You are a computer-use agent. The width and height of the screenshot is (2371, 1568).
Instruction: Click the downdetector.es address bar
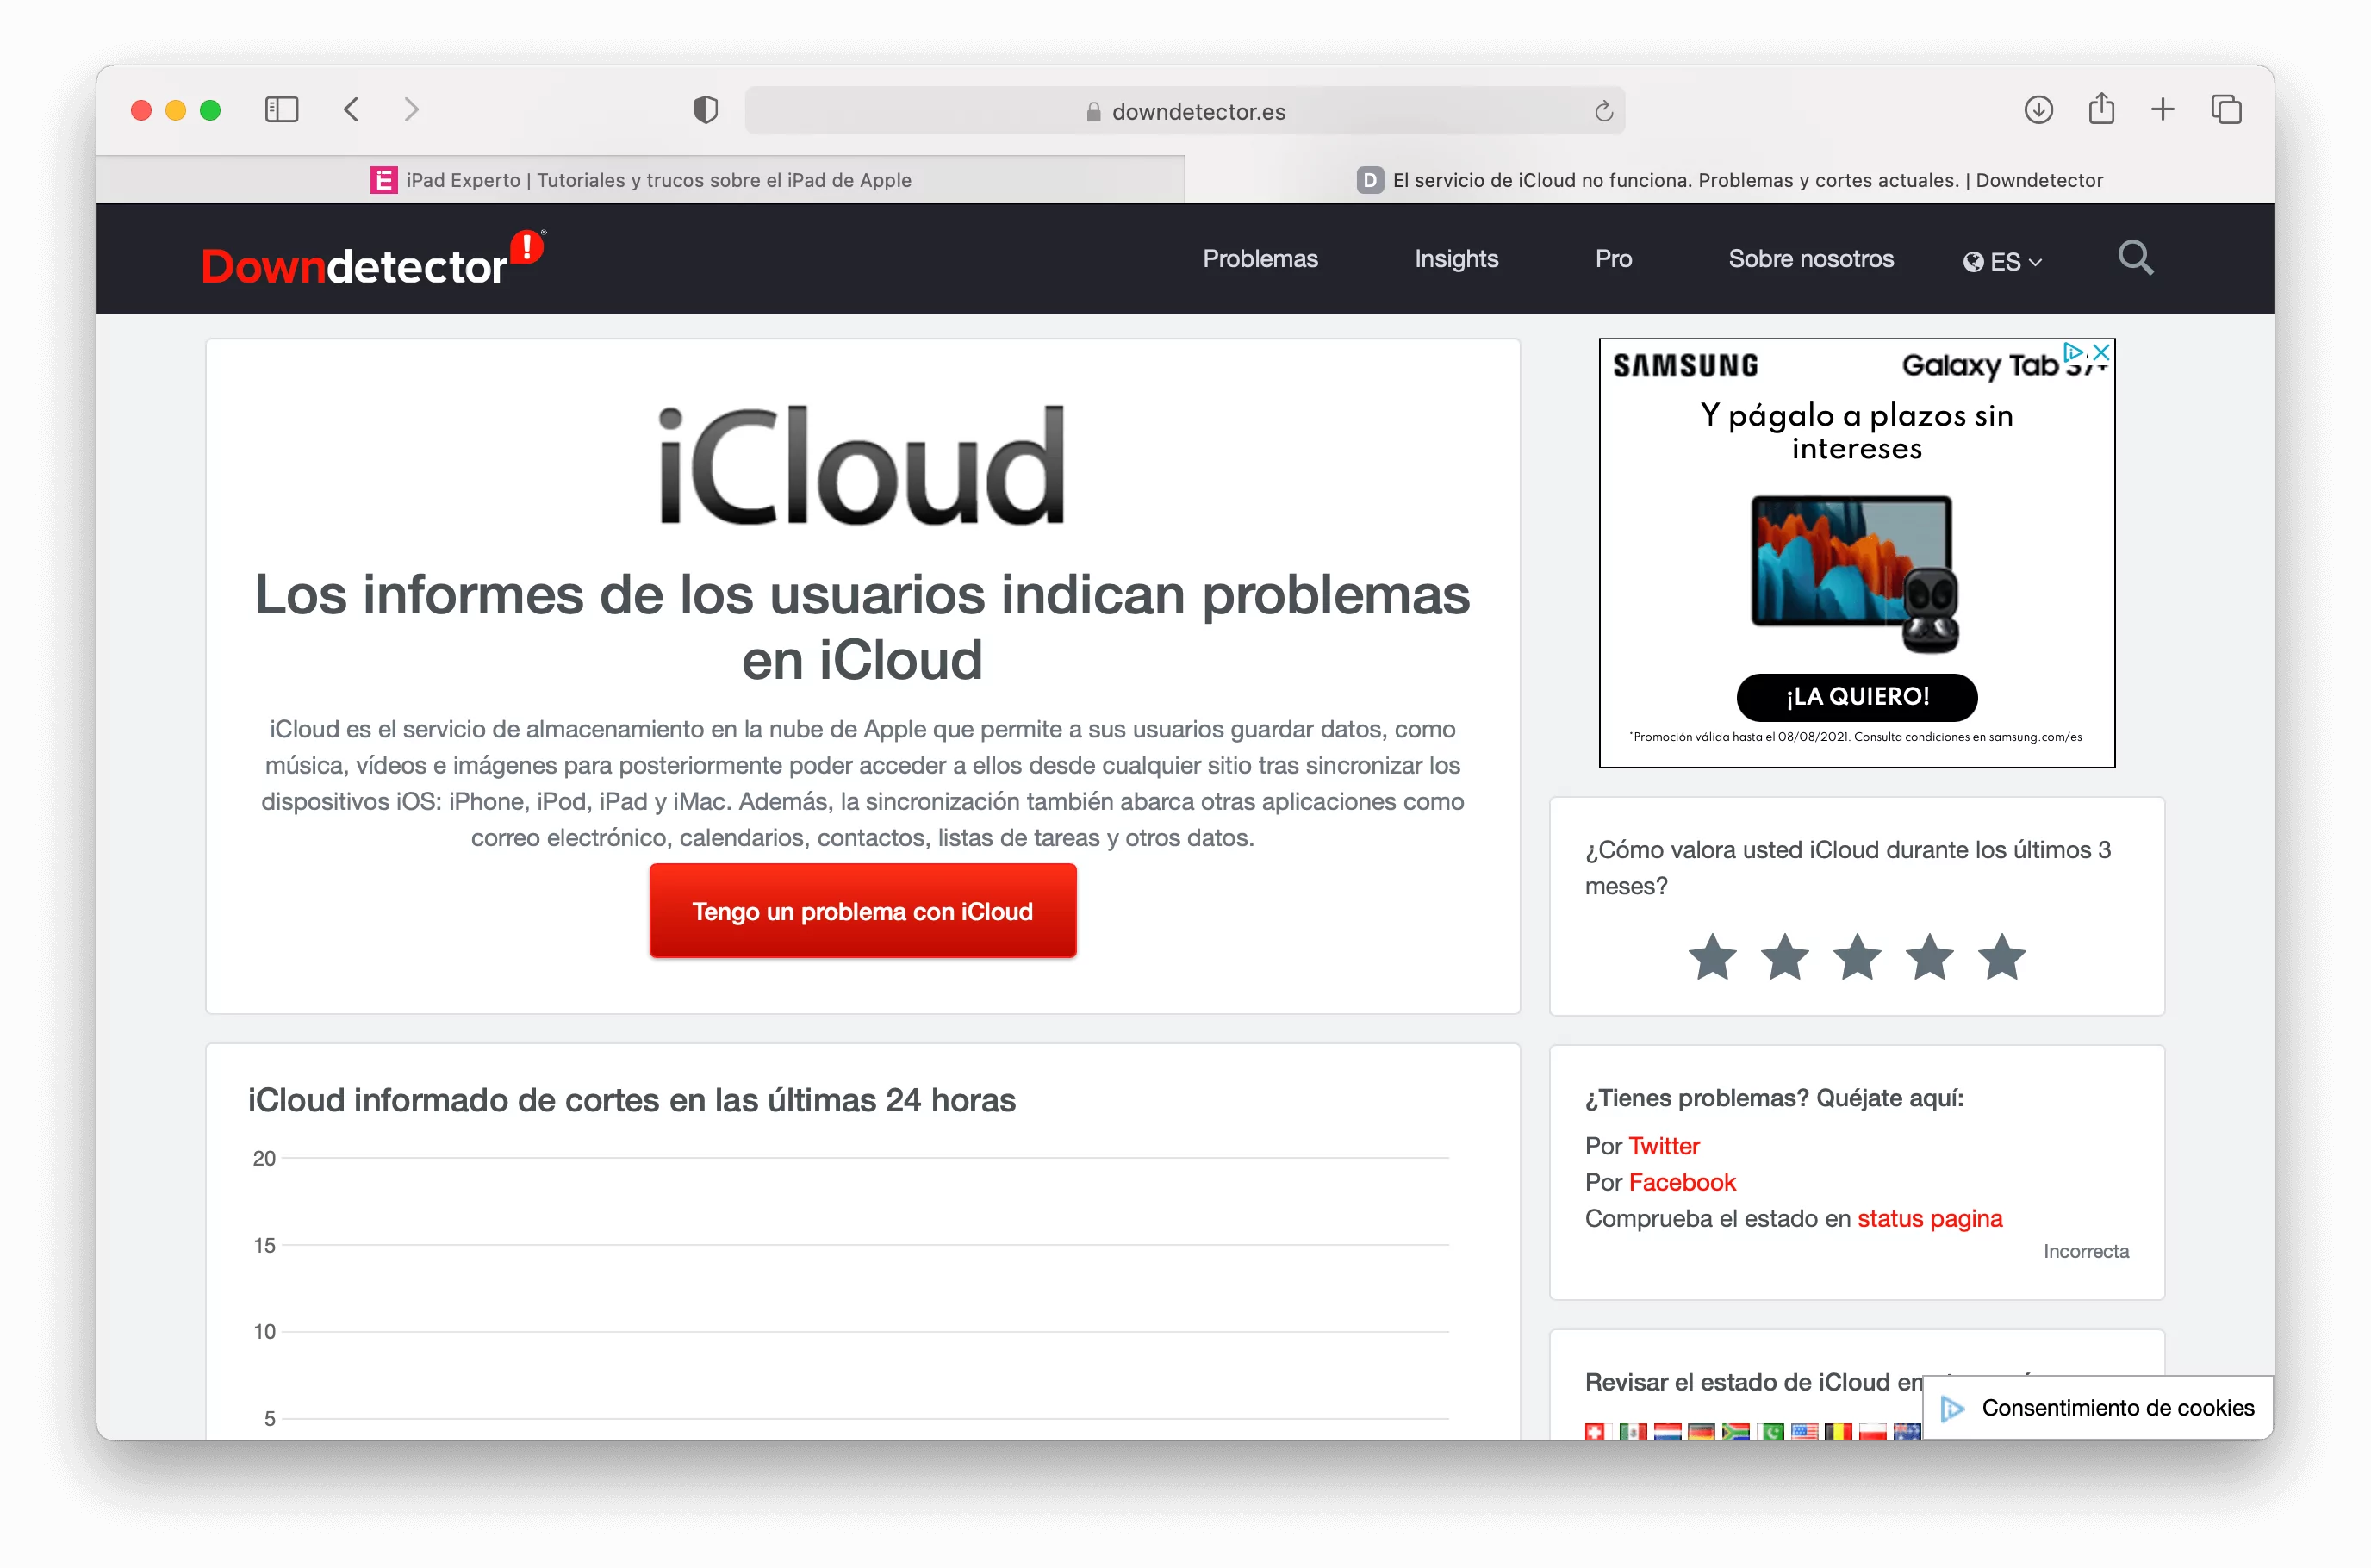(1185, 111)
